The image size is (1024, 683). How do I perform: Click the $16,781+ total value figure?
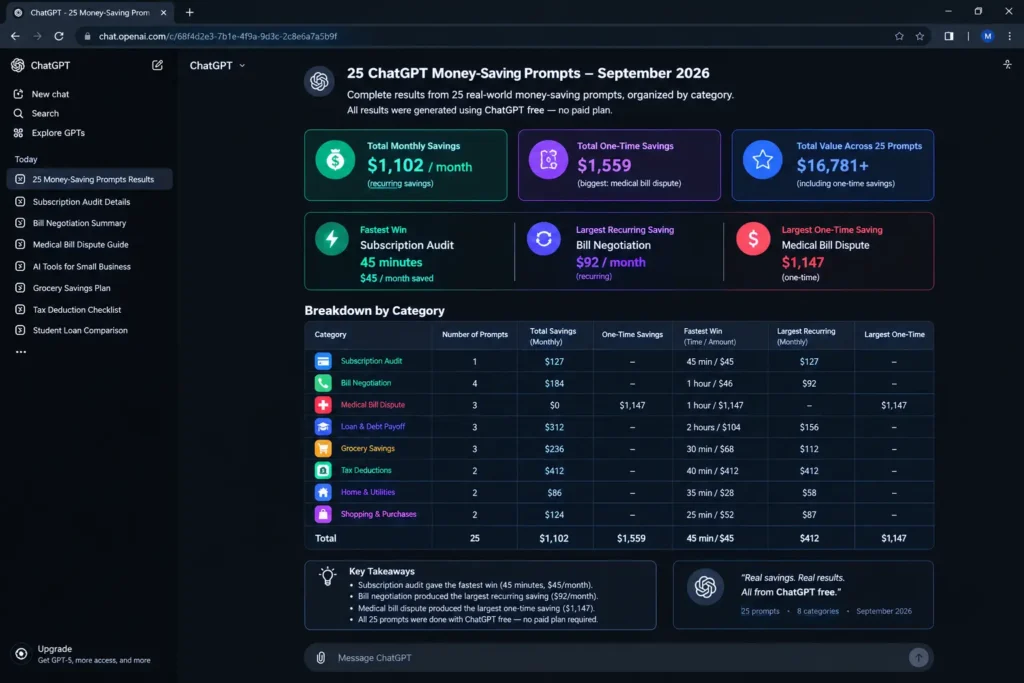tap(833, 166)
